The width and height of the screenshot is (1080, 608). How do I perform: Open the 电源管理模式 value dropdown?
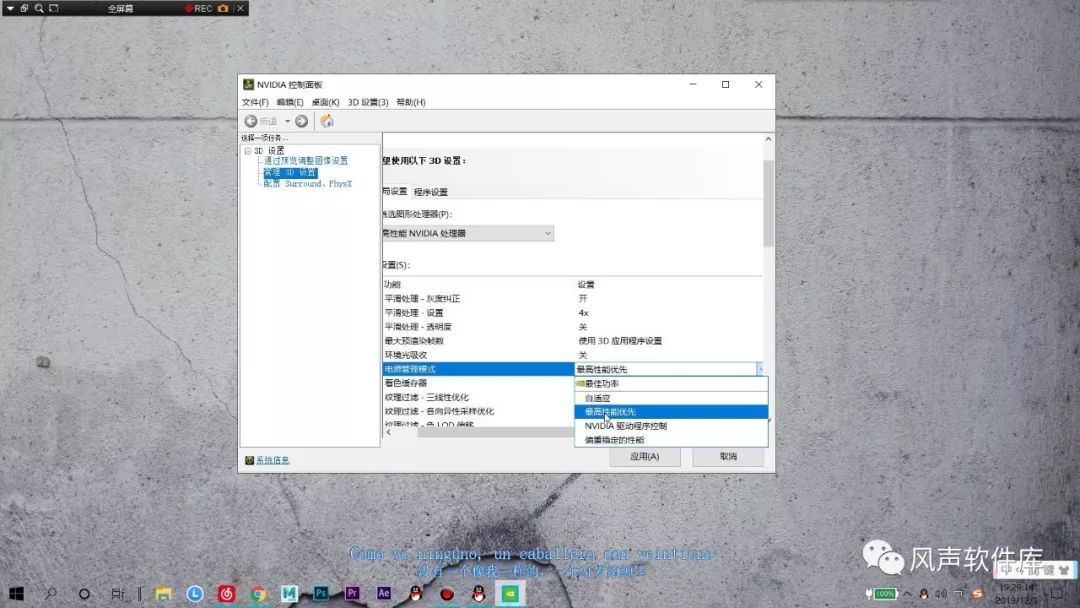[761, 368]
